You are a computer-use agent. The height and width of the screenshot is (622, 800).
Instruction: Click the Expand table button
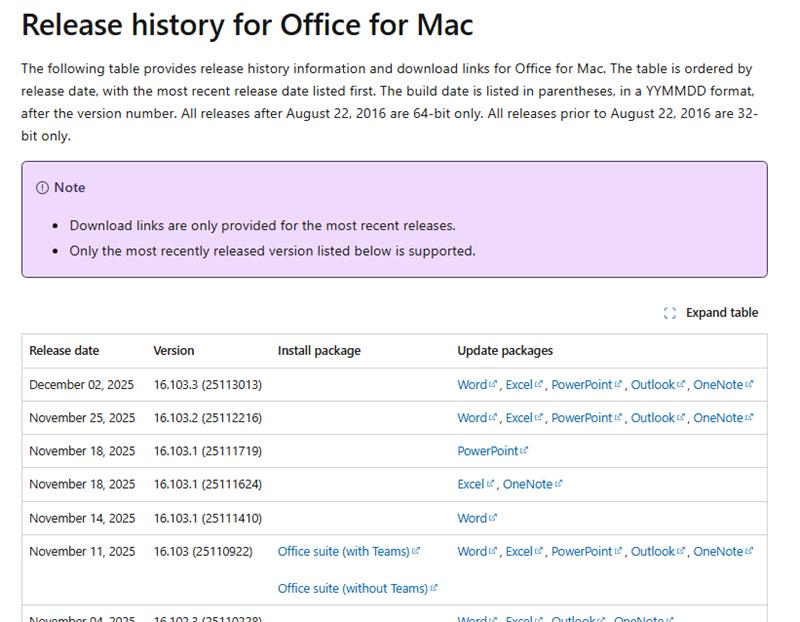coord(711,312)
